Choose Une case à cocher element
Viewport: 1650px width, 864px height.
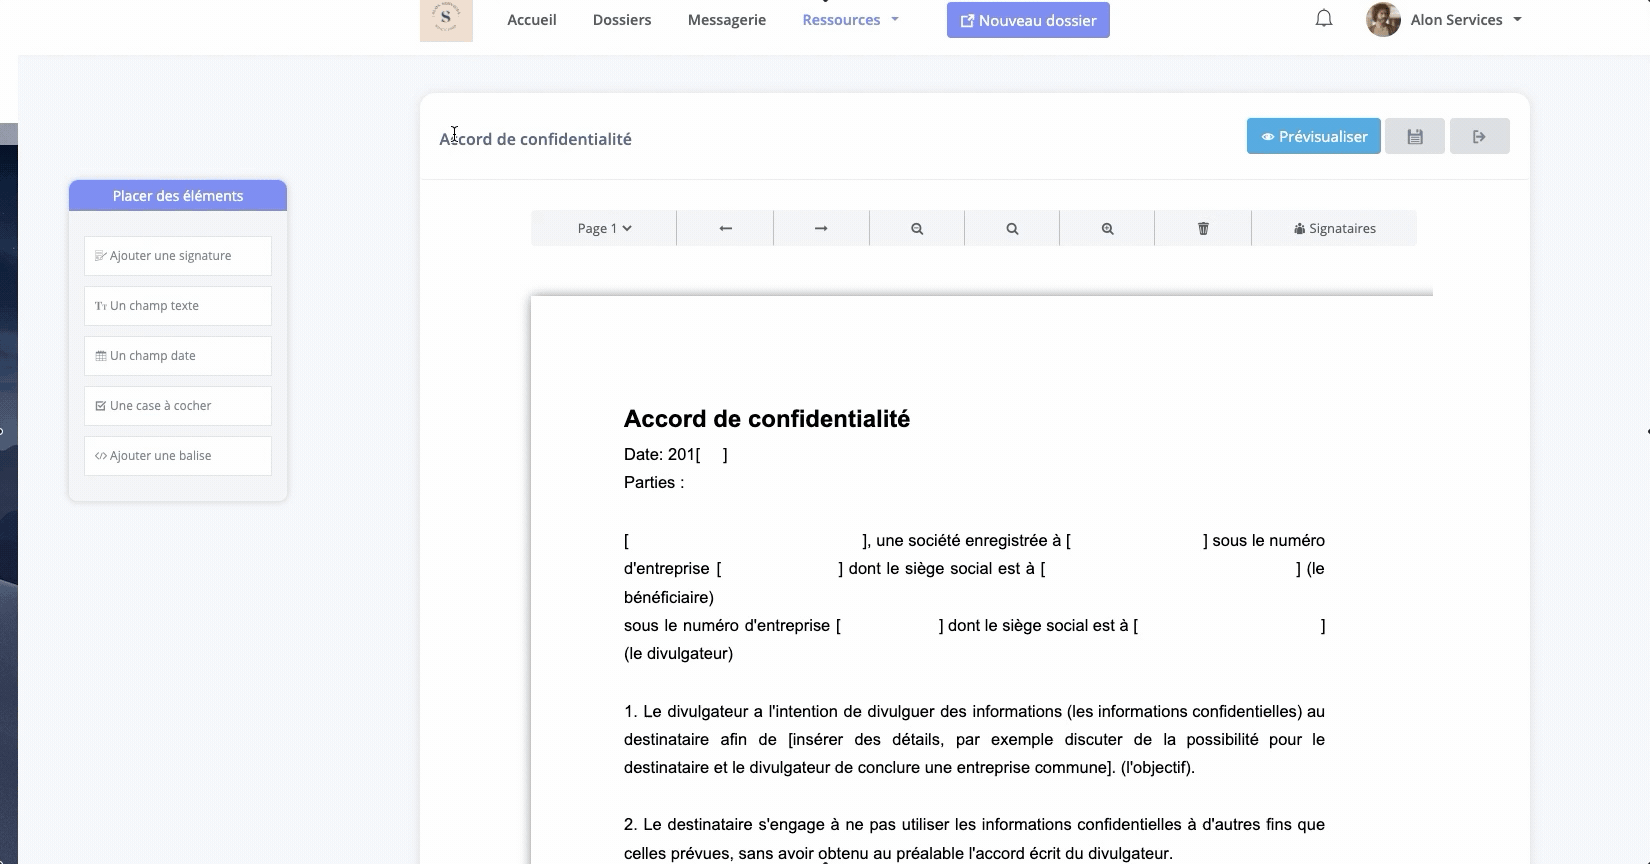[x=178, y=406]
